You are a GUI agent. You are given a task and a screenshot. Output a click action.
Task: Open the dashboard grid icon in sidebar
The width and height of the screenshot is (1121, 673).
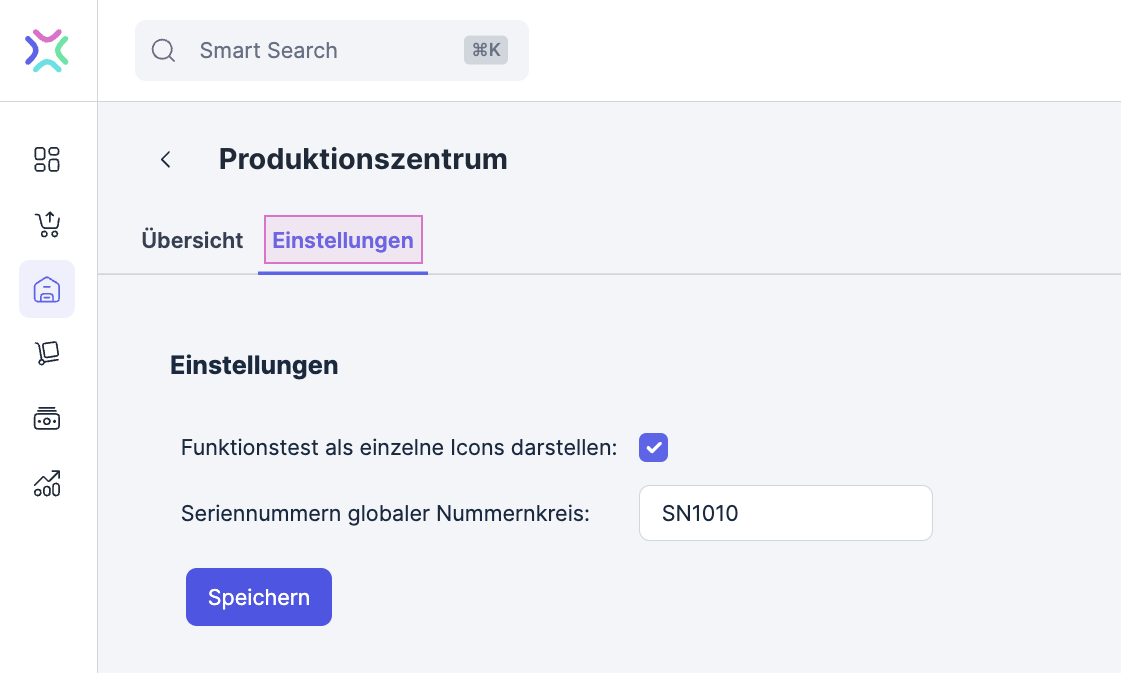[47, 160]
